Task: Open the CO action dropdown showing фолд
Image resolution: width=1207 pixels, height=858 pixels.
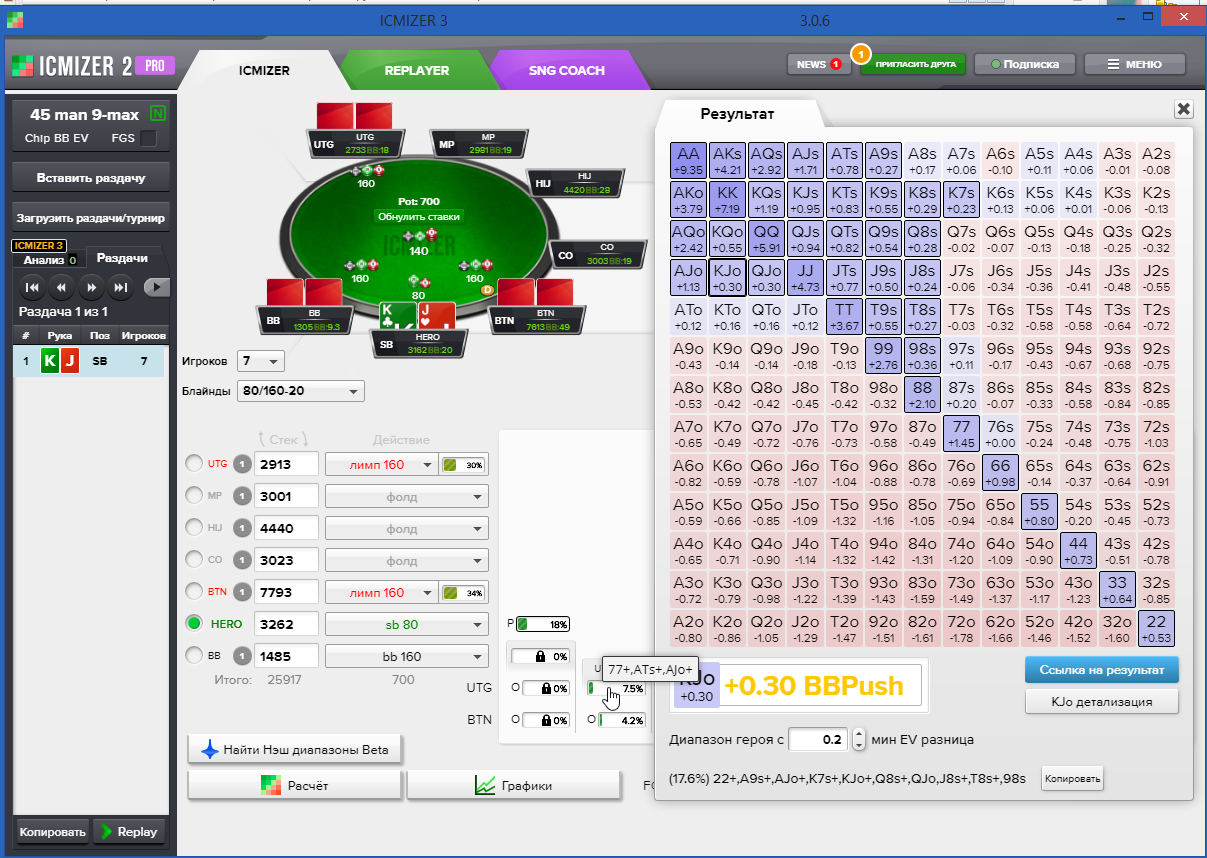Action: coord(406,560)
